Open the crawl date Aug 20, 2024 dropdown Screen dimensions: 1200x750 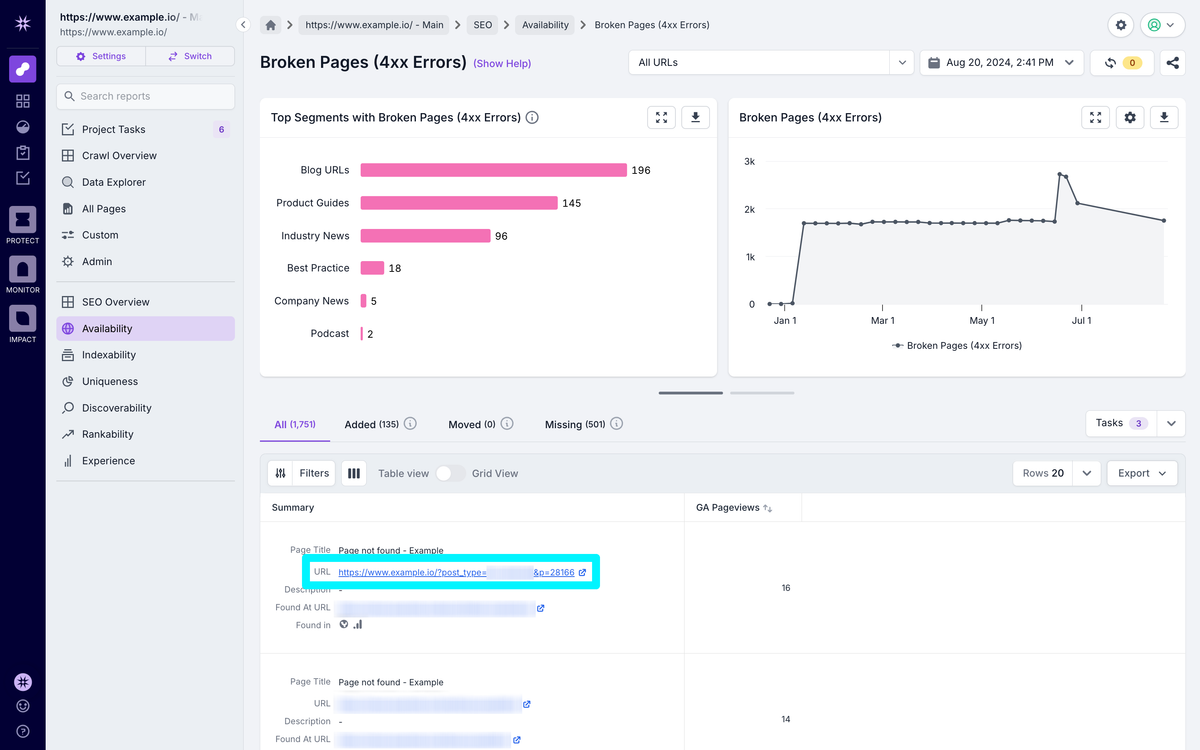pyautogui.click(x=1002, y=62)
